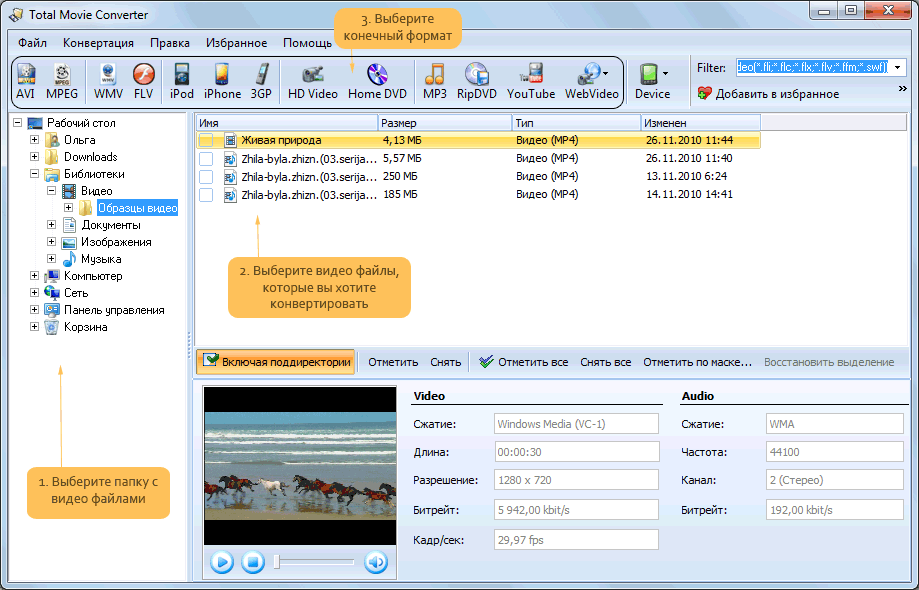Viewport: 919px width, 590px height.
Task: Show hidden toolbar items via chevron
Action: [x=902, y=89]
